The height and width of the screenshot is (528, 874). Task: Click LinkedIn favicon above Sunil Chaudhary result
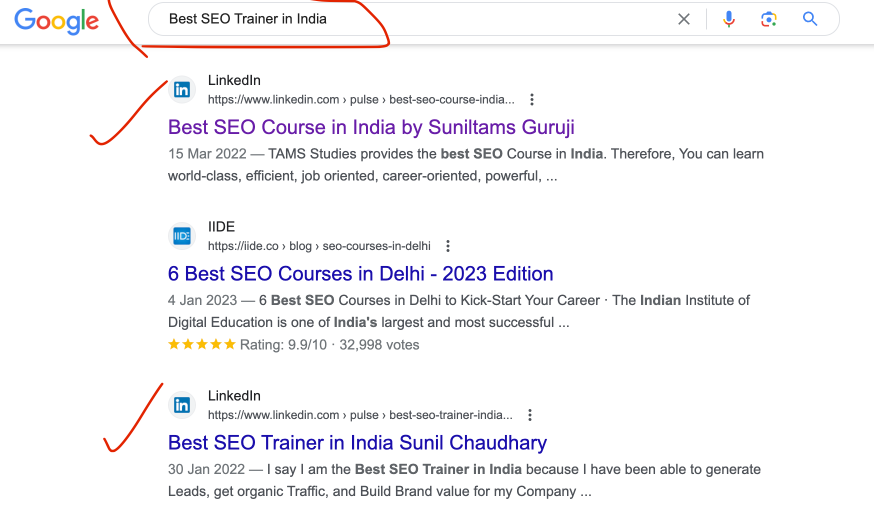tap(182, 405)
